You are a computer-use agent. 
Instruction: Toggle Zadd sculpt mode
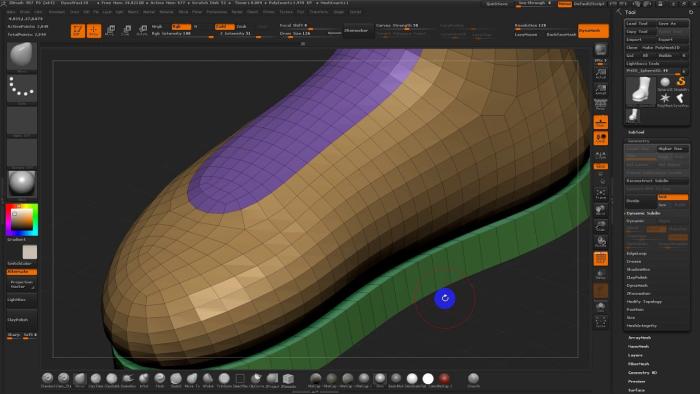[x=224, y=27]
